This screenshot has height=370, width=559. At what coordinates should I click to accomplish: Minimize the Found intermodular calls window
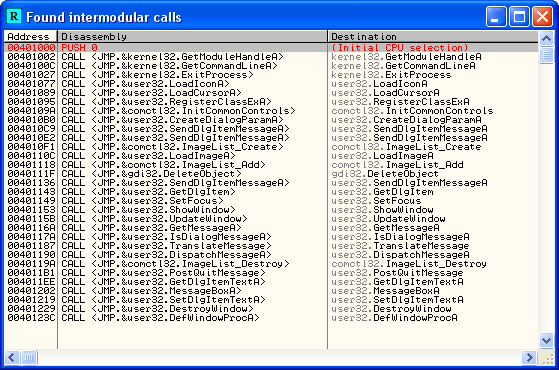[496, 17]
